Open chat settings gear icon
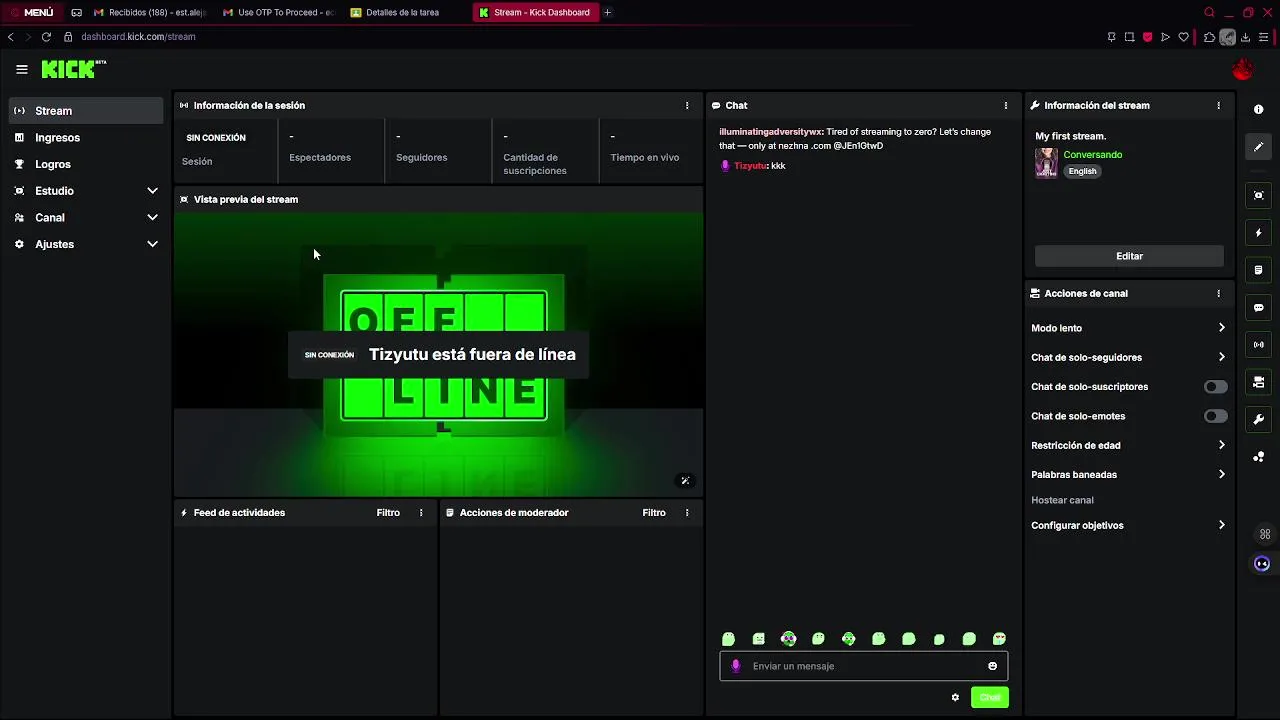The height and width of the screenshot is (720, 1280). pyautogui.click(x=955, y=698)
